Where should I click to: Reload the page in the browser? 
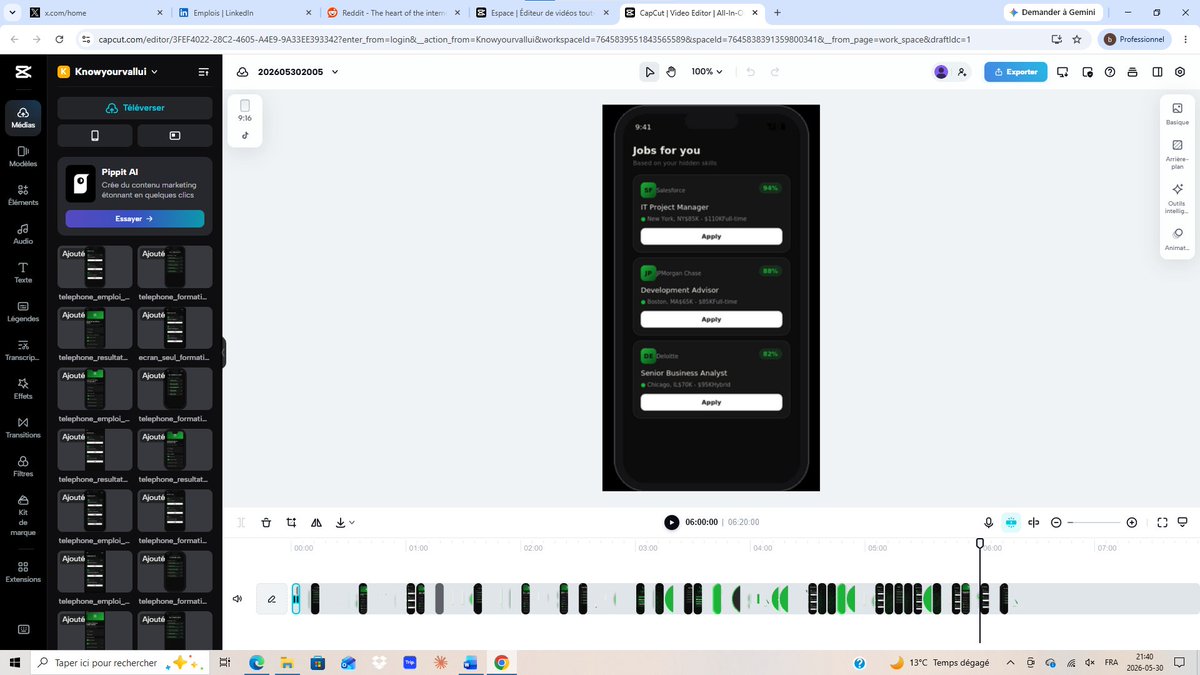[60, 39]
